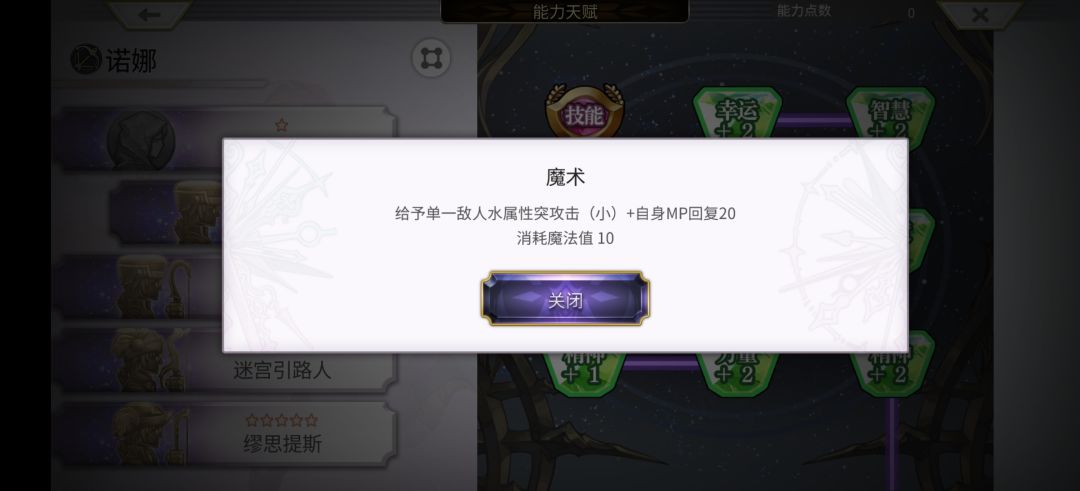The image size is (1080, 491).
Task: Choose the 迷宫引路人 job entry
Action: [x=228, y=361]
